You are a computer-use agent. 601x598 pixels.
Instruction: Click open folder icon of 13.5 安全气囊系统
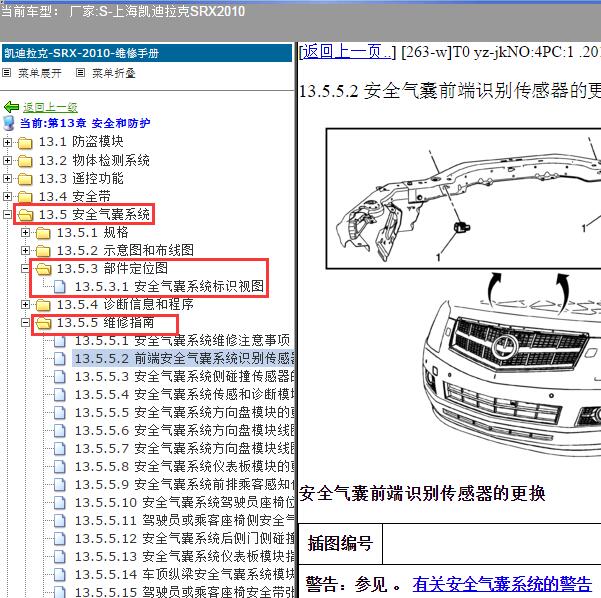click(x=25, y=215)
